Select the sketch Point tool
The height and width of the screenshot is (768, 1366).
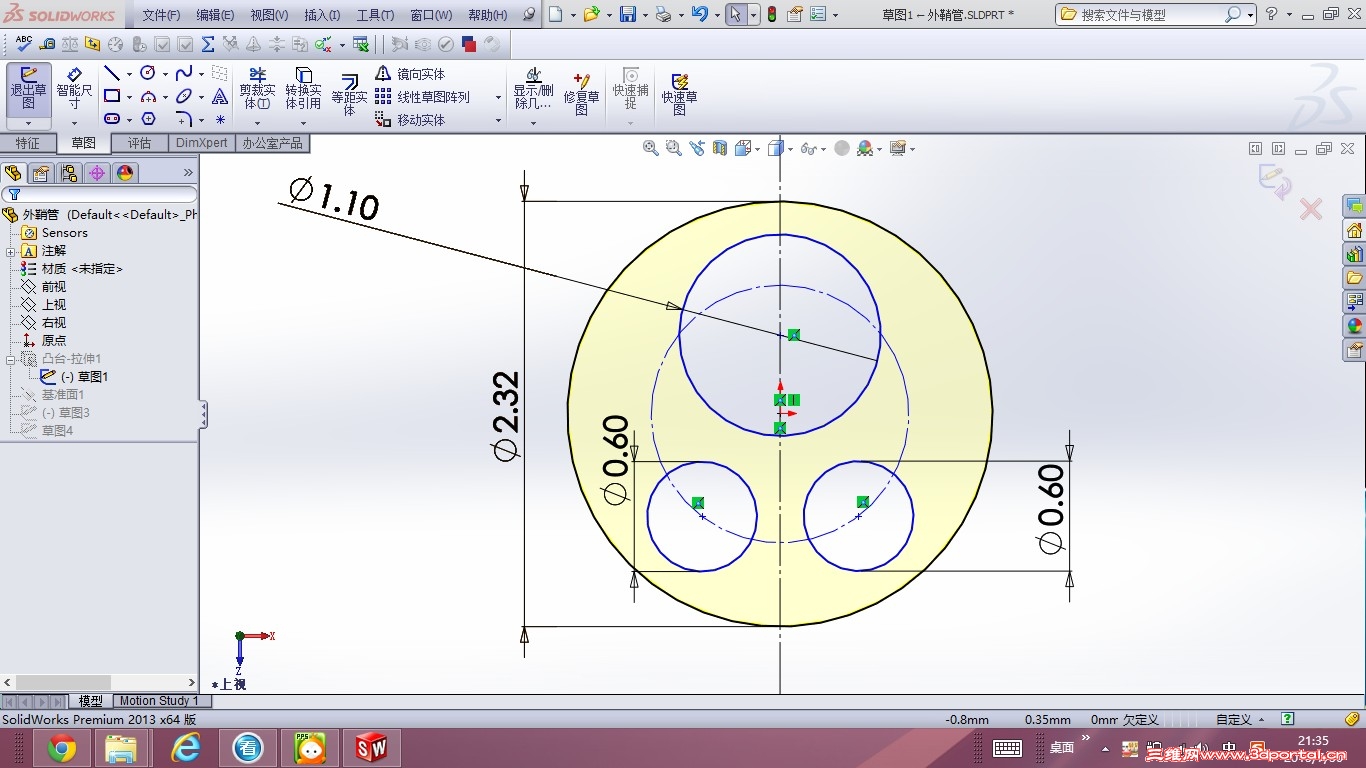220,119
